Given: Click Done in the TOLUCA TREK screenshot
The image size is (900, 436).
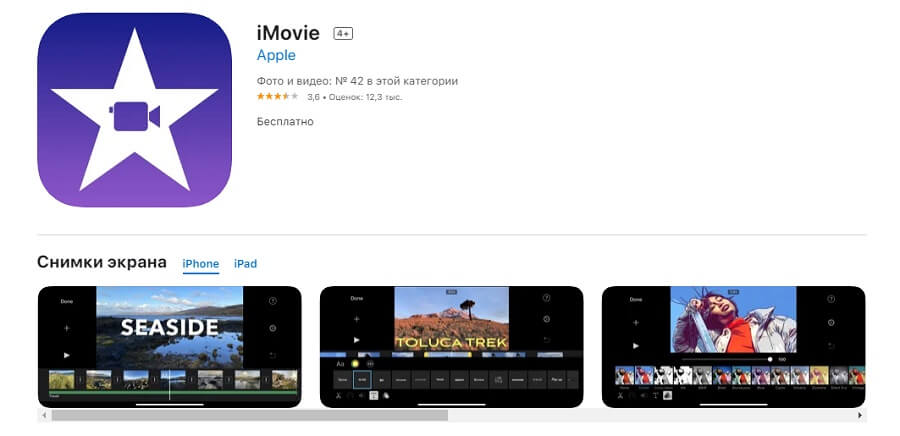Looking at the screenshot, I should [x=357, y=298].
